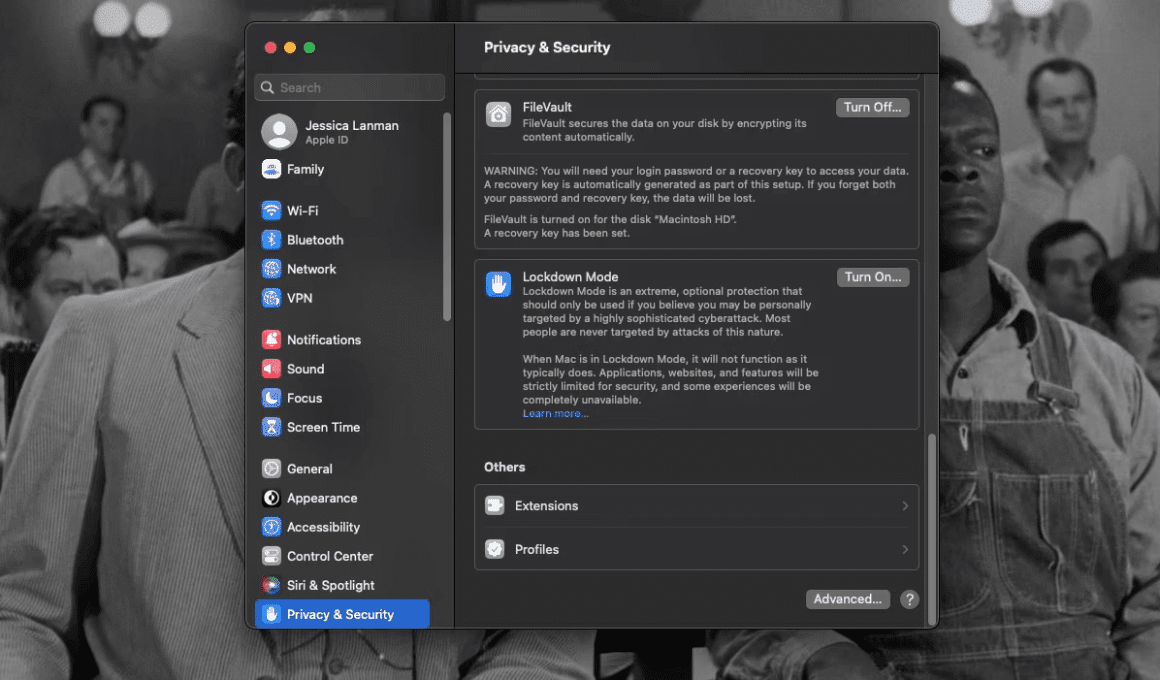
Task: Select the Wi-Fi label in sidebar
Action: 303,211
